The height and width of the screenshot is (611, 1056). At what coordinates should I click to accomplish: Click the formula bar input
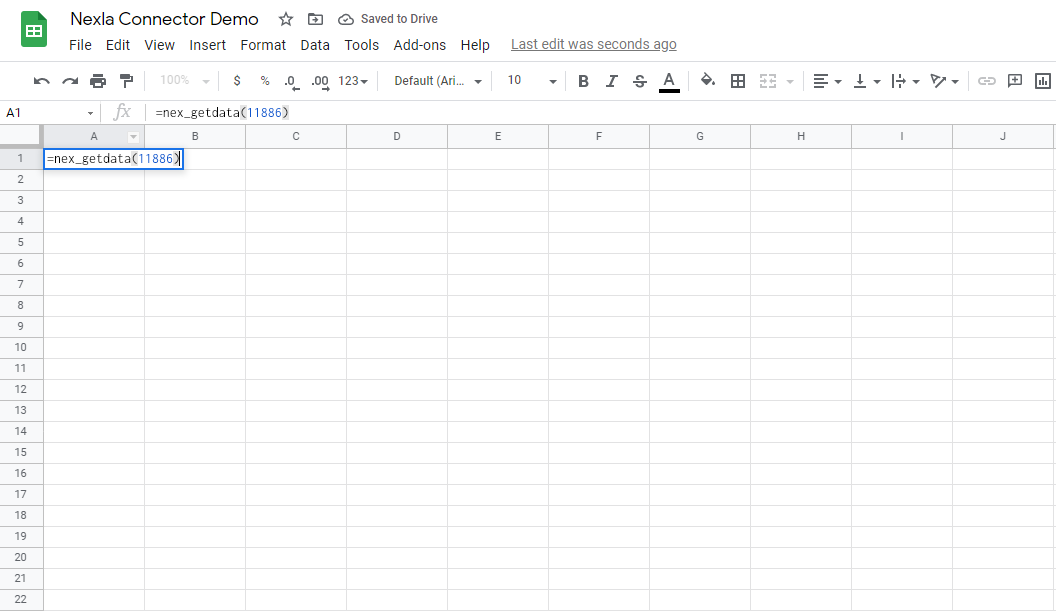point(599,112)
